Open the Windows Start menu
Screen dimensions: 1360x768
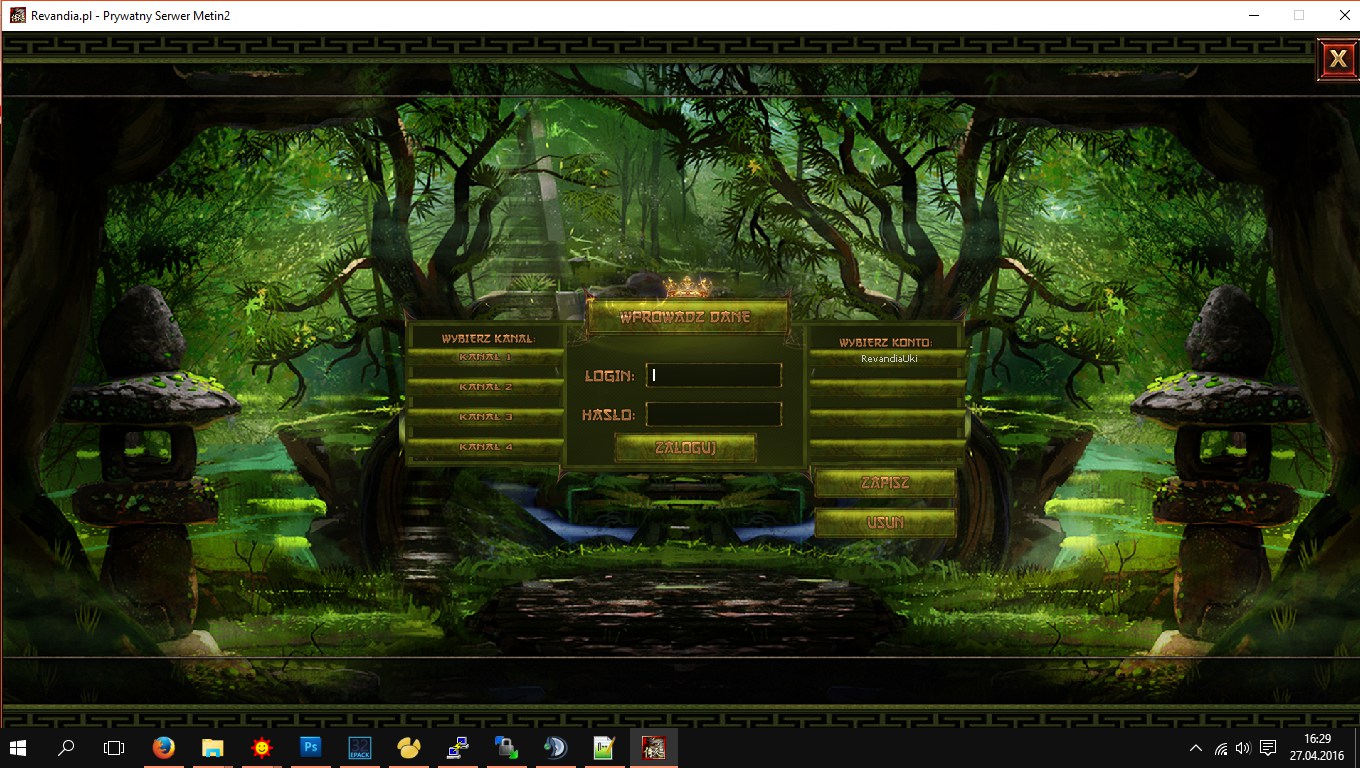[x=19, y=748]
